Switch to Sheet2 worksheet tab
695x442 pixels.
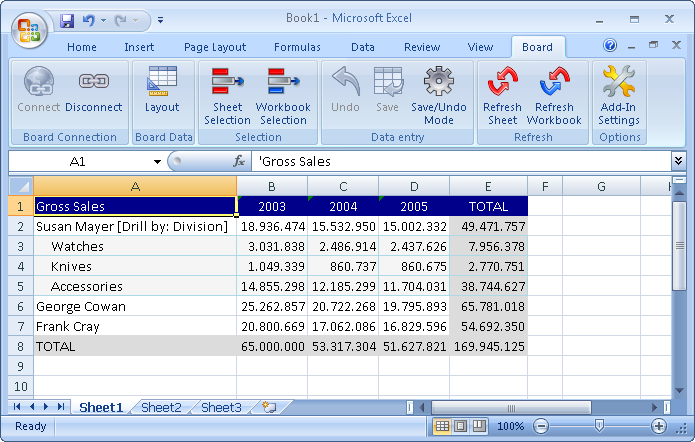(x=161, y=407)
